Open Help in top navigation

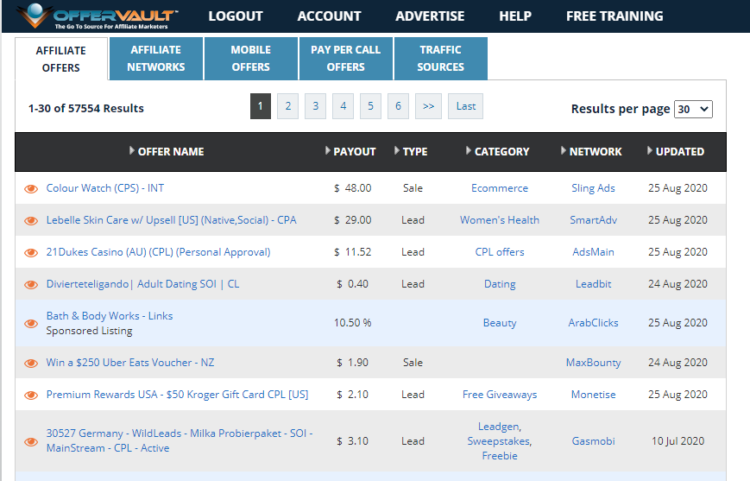tap(515, 16)
